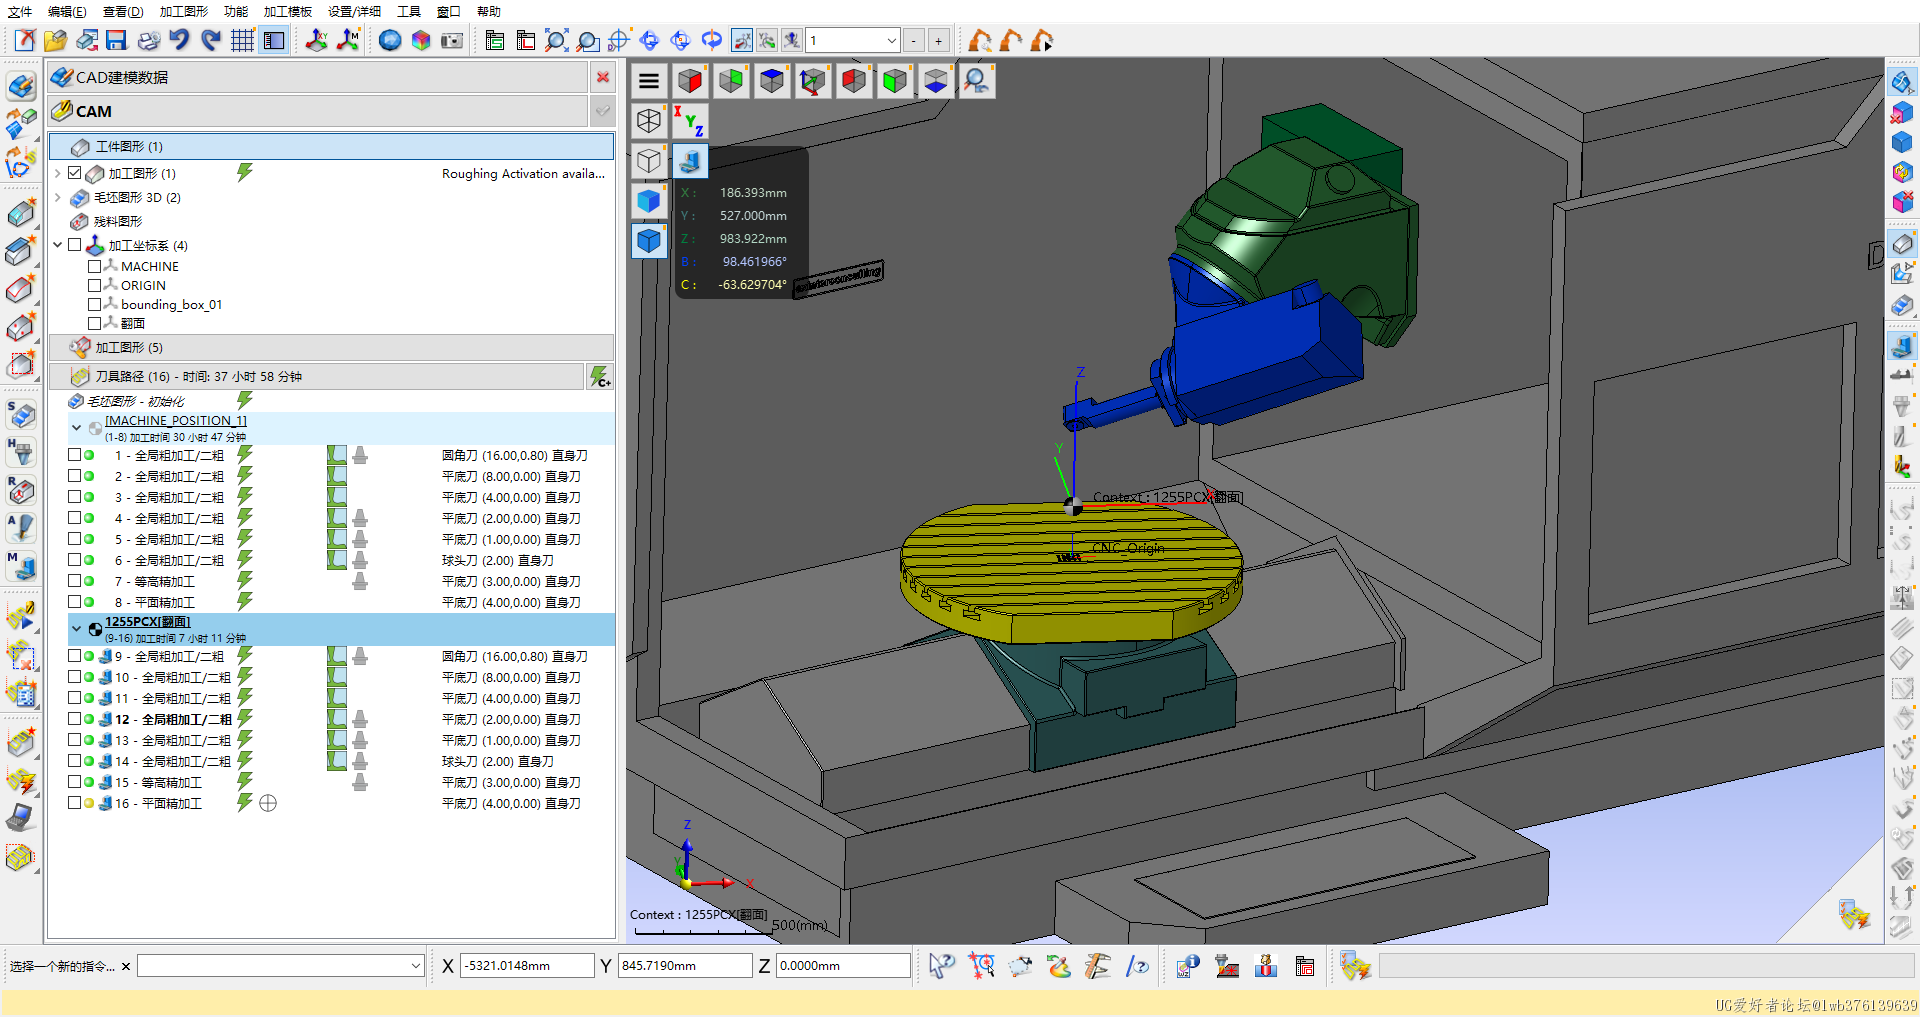Toggle the machine display icon in viewport
The height and width of the screenshot is (1017, 1920).
[x=689, y=161]
